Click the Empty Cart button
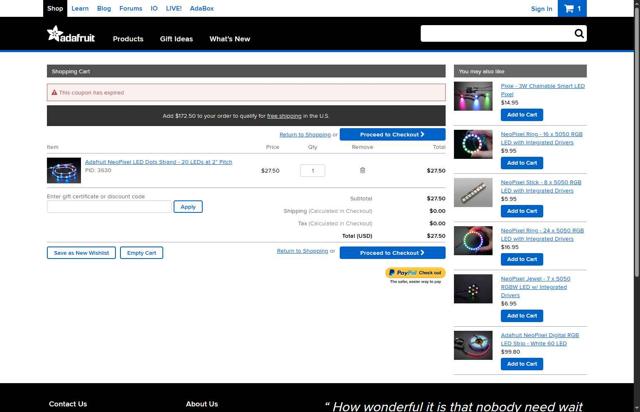Viewport: 640px width, 412px height. 141,253
